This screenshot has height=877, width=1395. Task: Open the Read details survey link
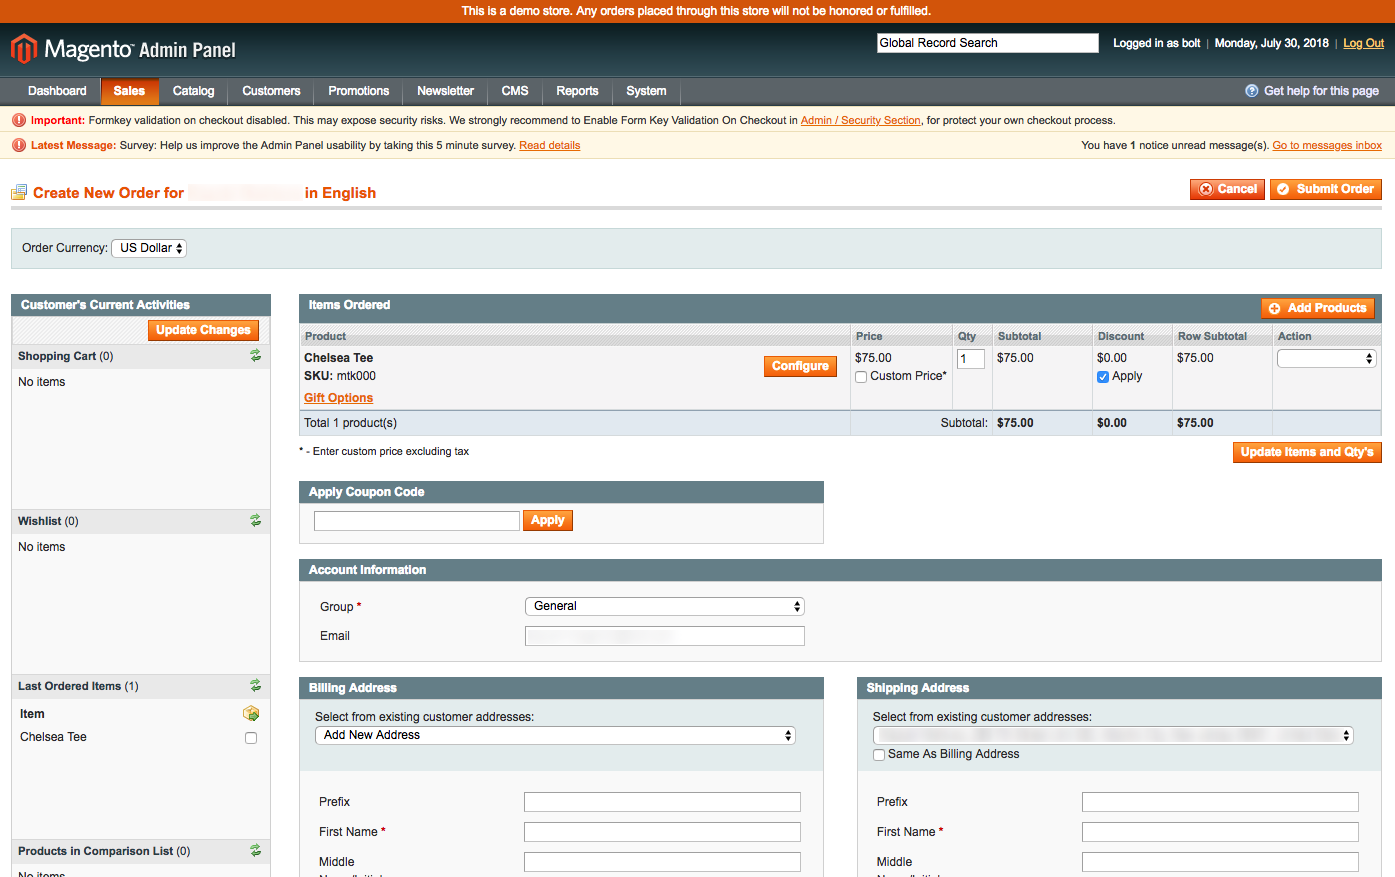[549, 145]
